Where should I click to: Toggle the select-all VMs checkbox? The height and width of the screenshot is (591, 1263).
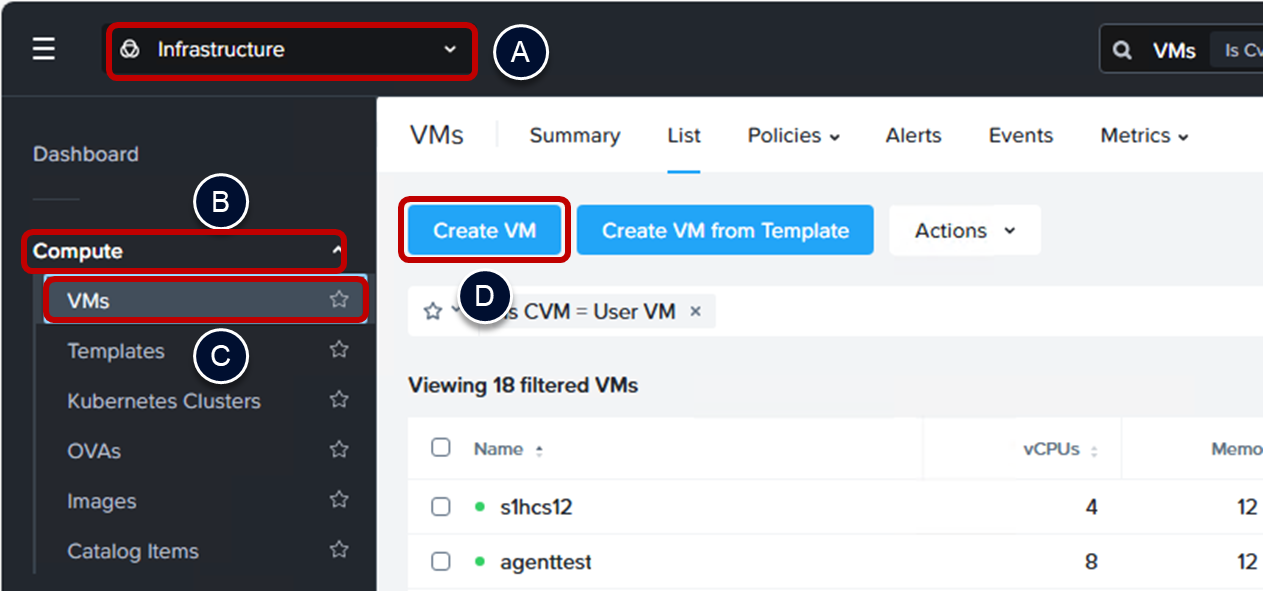click(441, 447)
